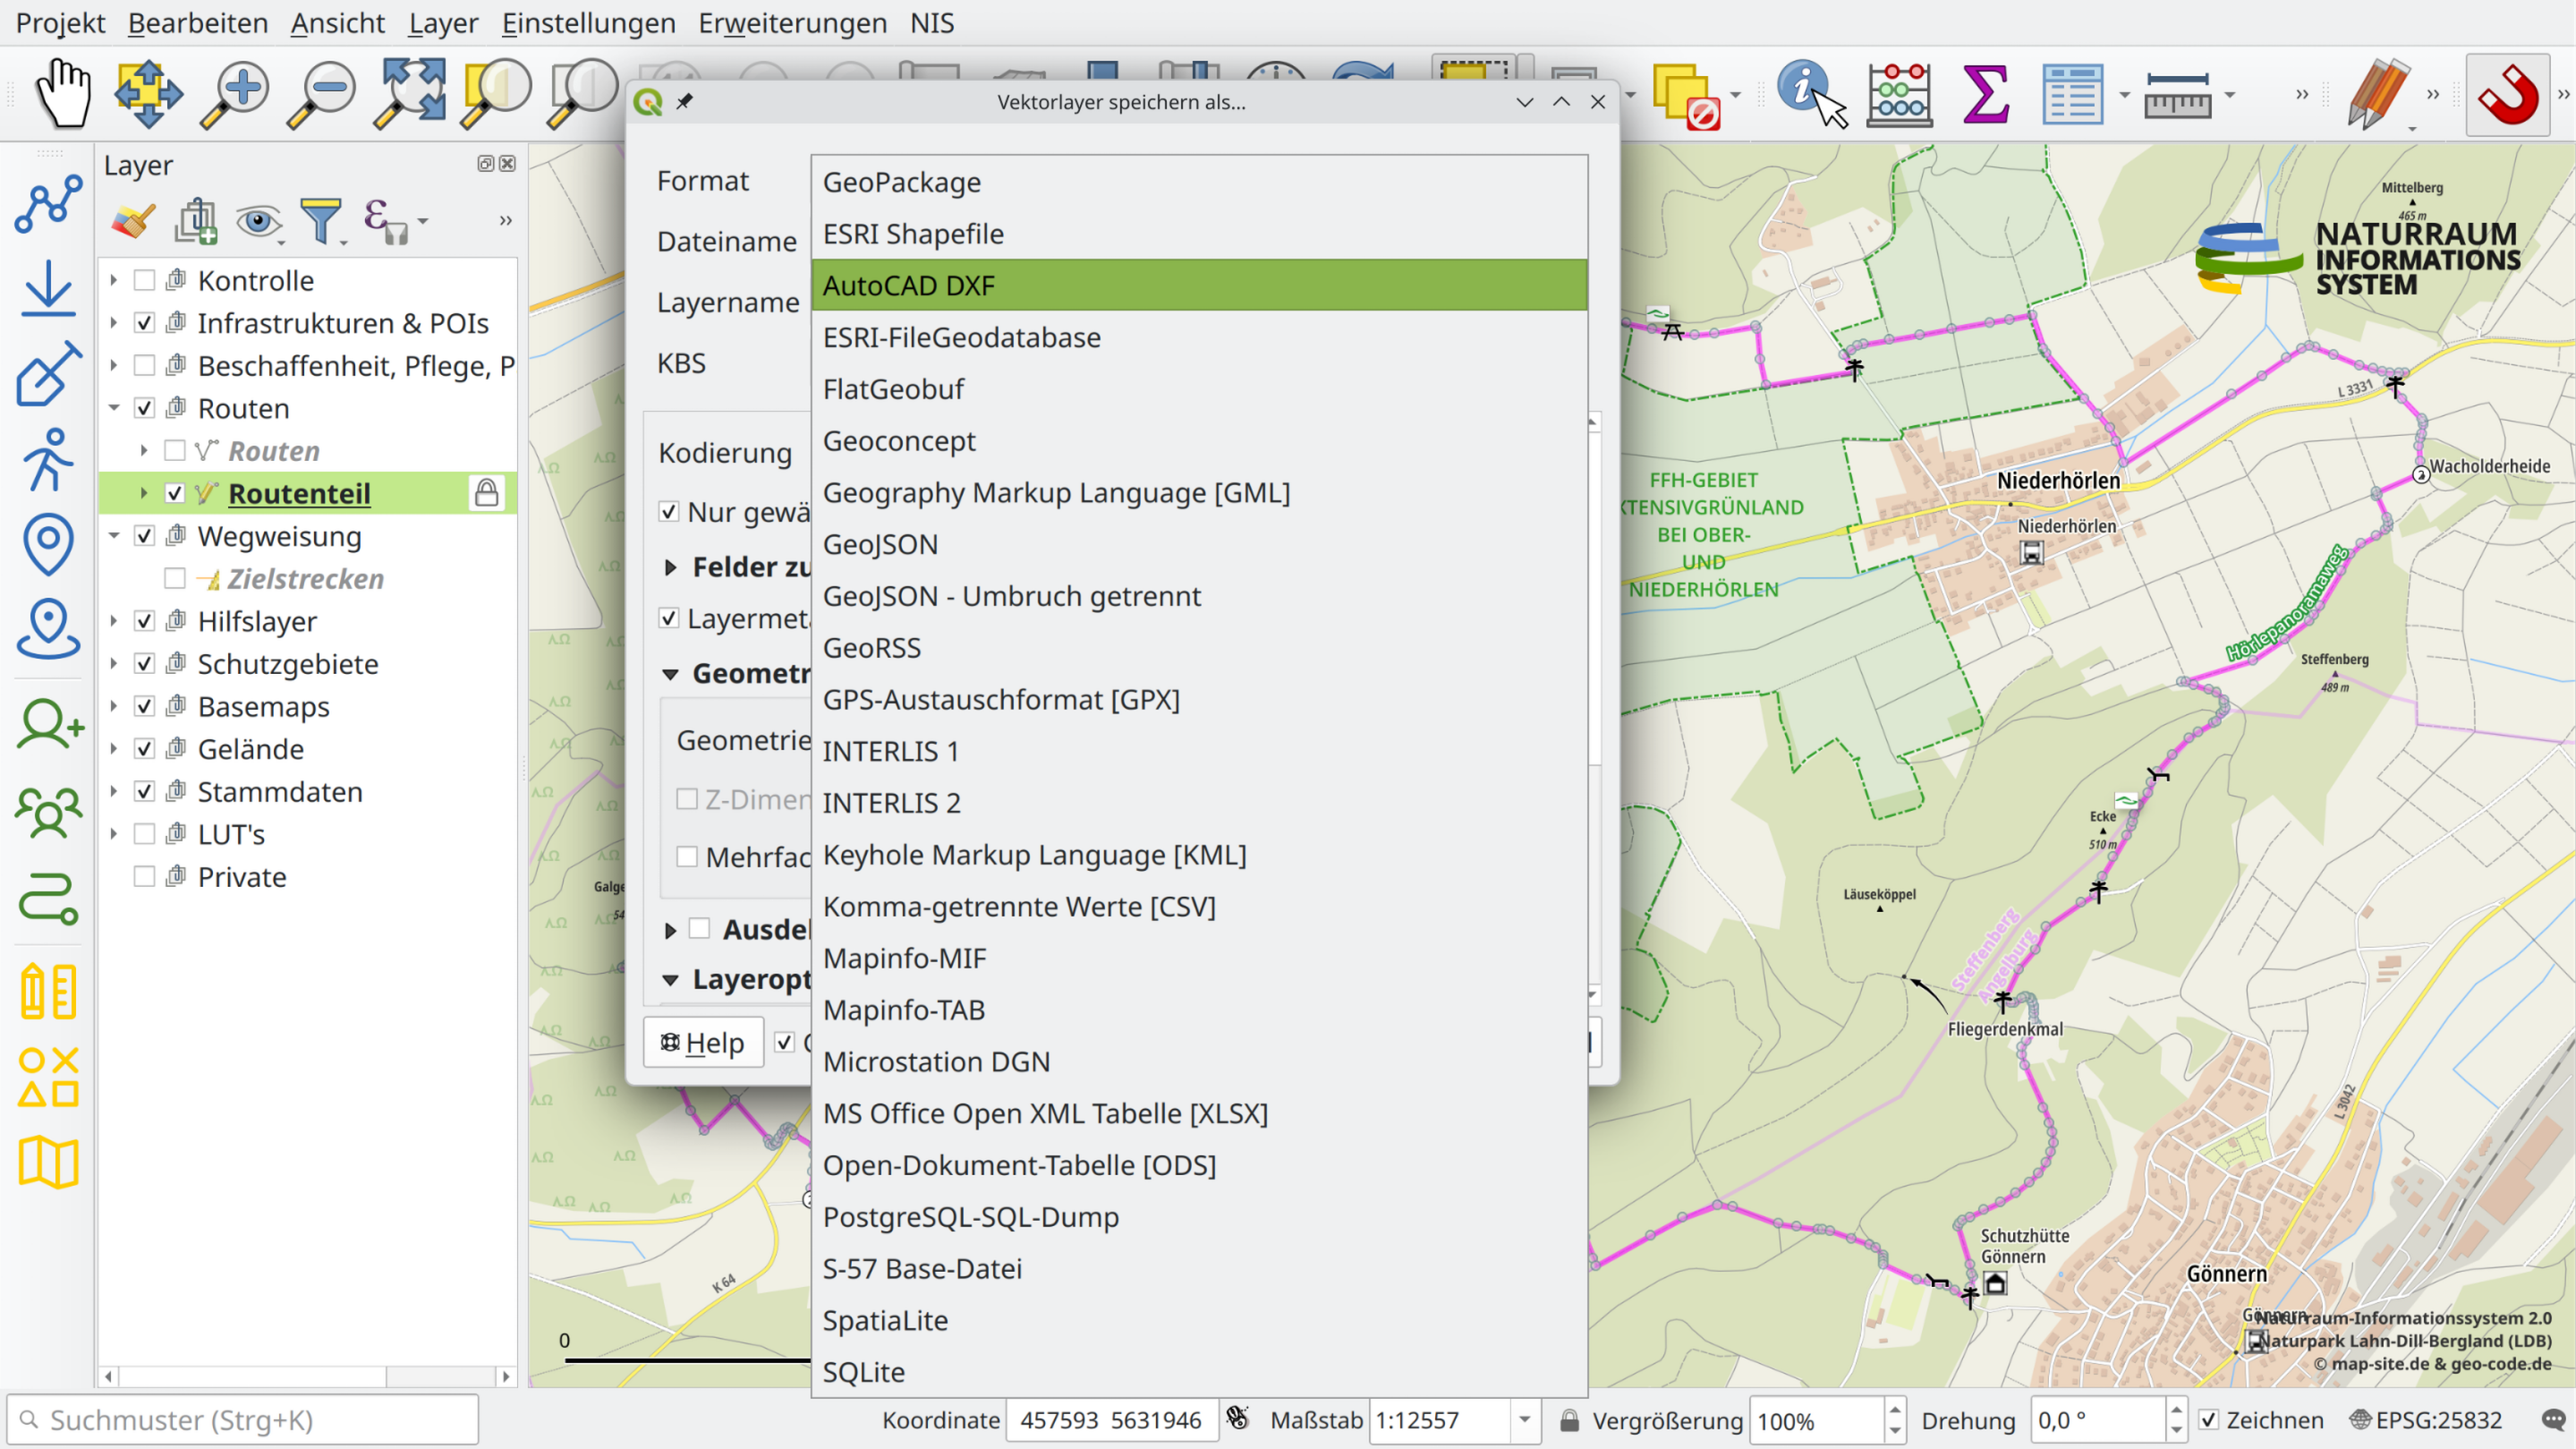This screenshot has height=1449, width=2576.
Task: Open the Deselect features tool
Action: click(1686, 97)
